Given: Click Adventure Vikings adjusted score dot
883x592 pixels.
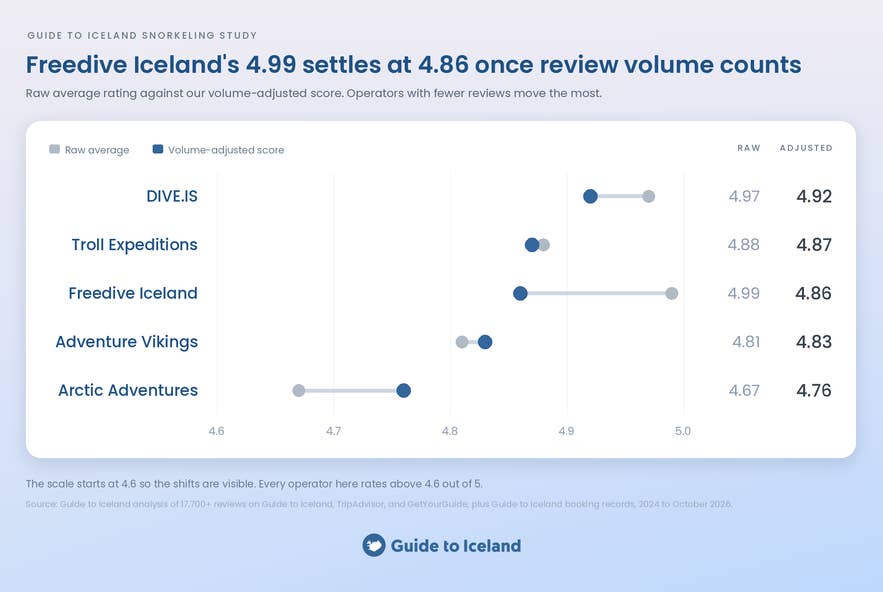Looking at the screenshot, I should [x=485, y=342].
